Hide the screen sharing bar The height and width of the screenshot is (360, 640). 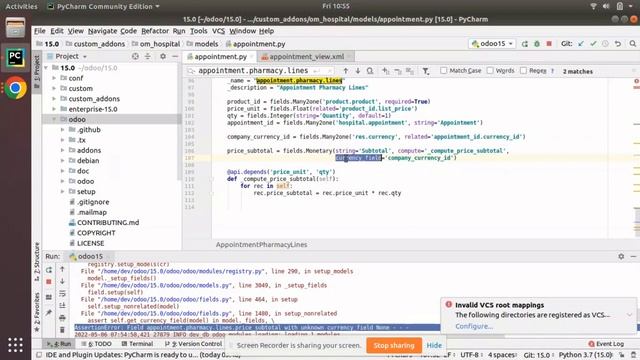click(434, 345)
